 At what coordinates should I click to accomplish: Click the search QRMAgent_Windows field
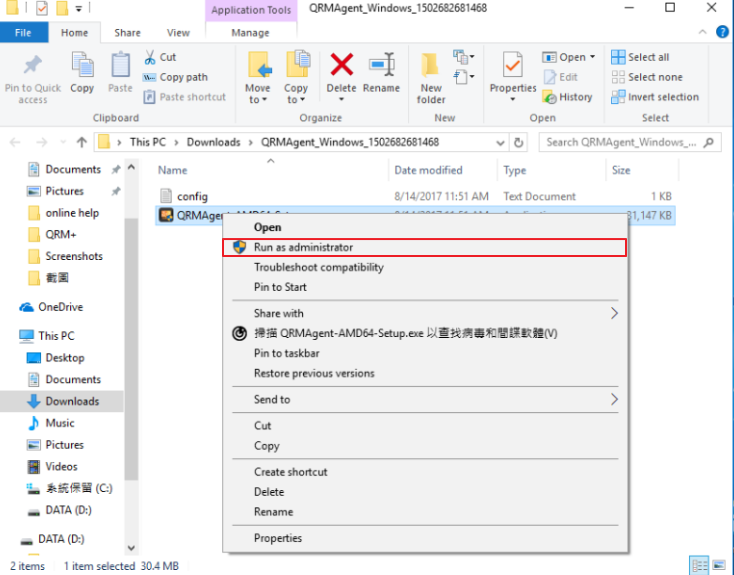(630, 142)
